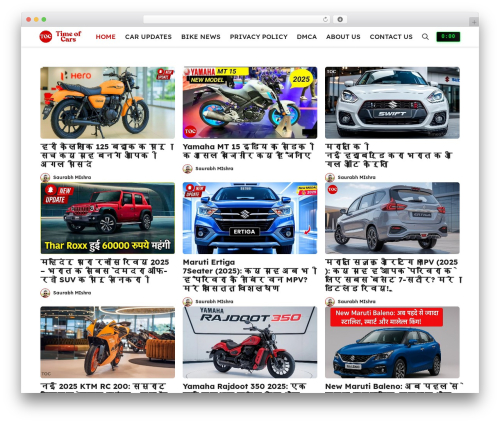Open the Rajdoot 350 thumbnail
Screen dimensions: 500x423
(x=250, y=342)
